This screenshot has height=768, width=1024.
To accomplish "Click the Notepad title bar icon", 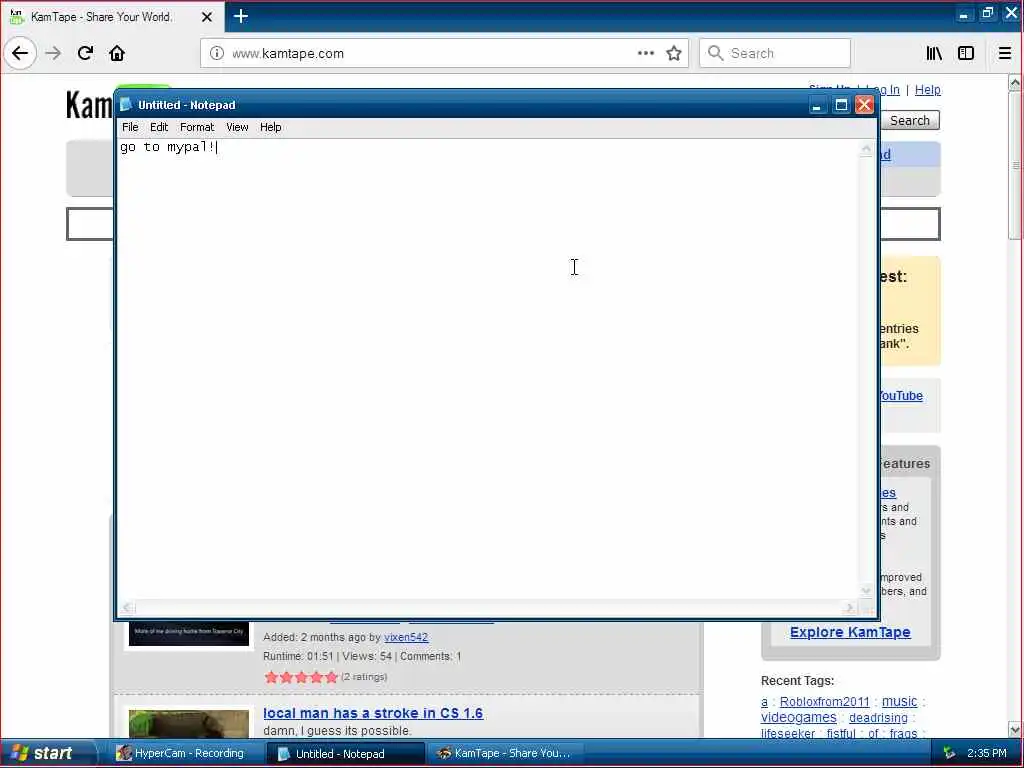I will [126, 104].
